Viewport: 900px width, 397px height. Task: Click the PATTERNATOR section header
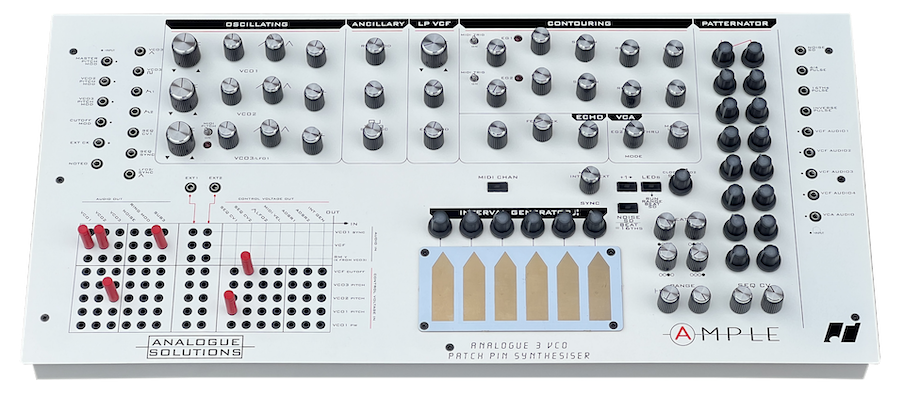[x=735, y=24]
